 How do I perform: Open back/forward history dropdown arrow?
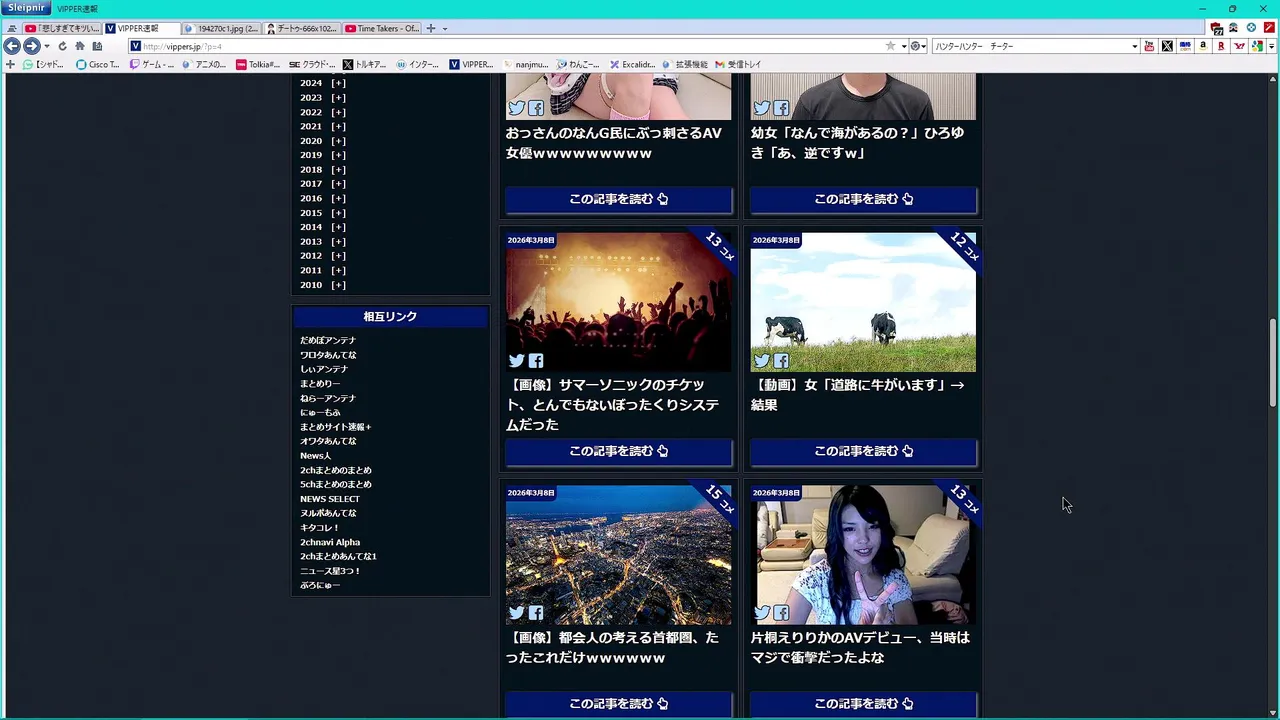[x=47, y=46]
